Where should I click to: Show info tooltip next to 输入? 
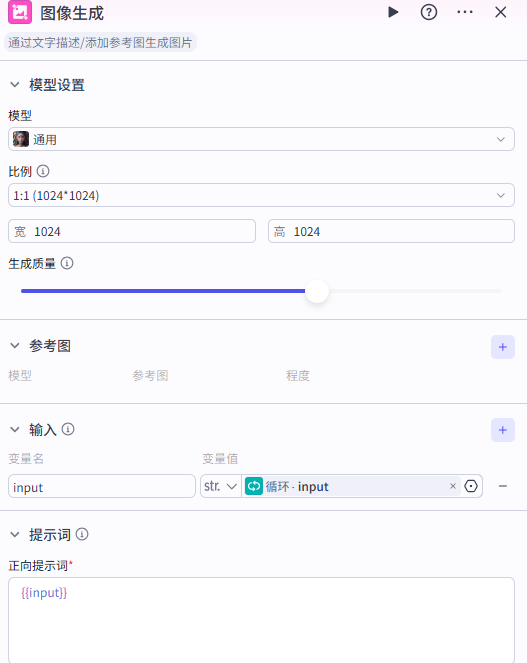(68, 429)
